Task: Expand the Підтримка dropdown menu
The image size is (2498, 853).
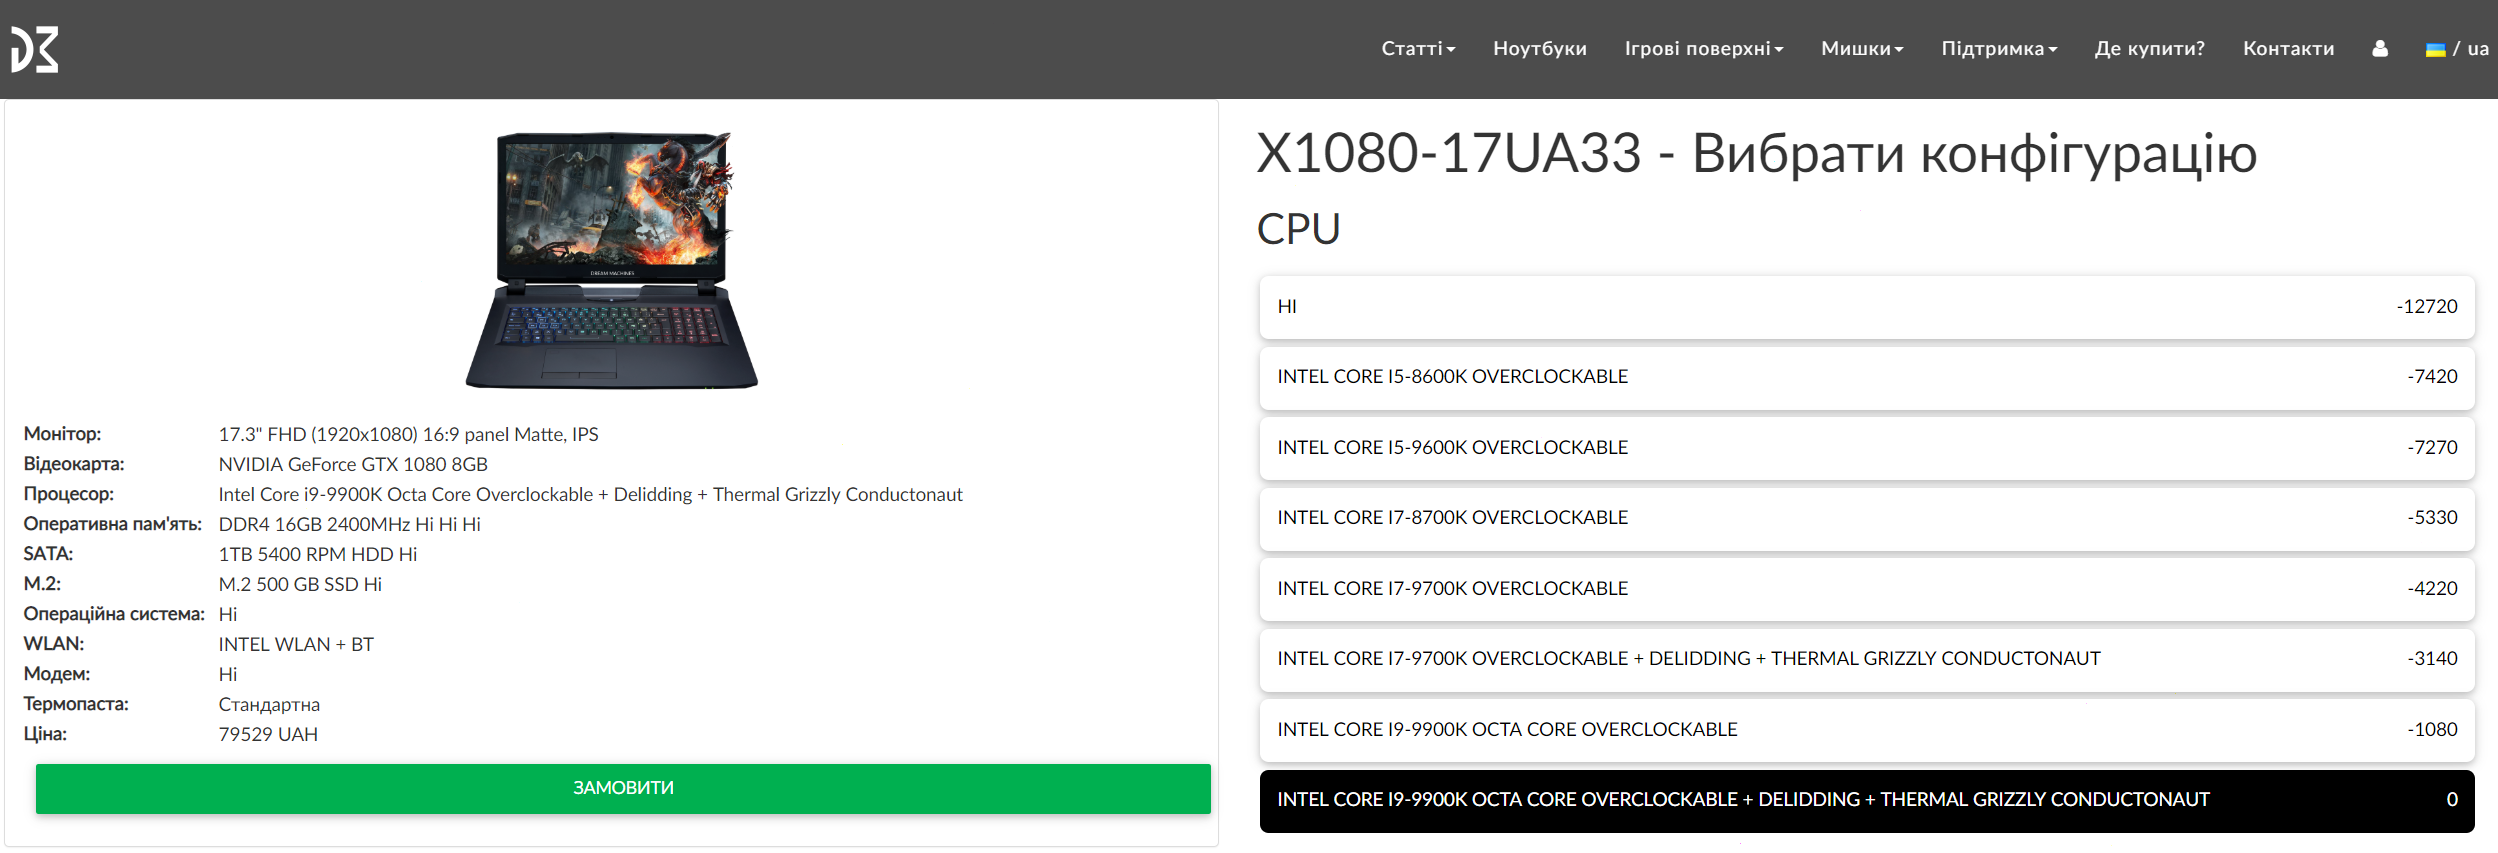Action: (1999, 48)
